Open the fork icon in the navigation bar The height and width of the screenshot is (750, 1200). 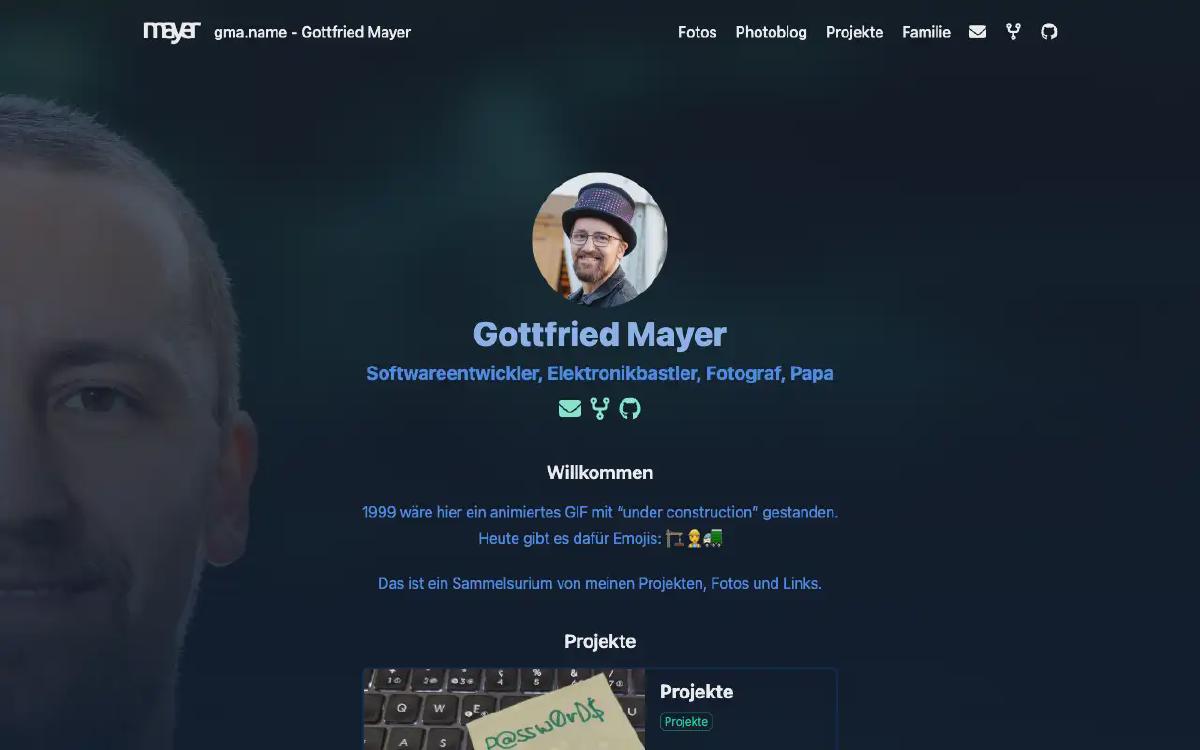pyautogui.click(x=1013, y=32)
